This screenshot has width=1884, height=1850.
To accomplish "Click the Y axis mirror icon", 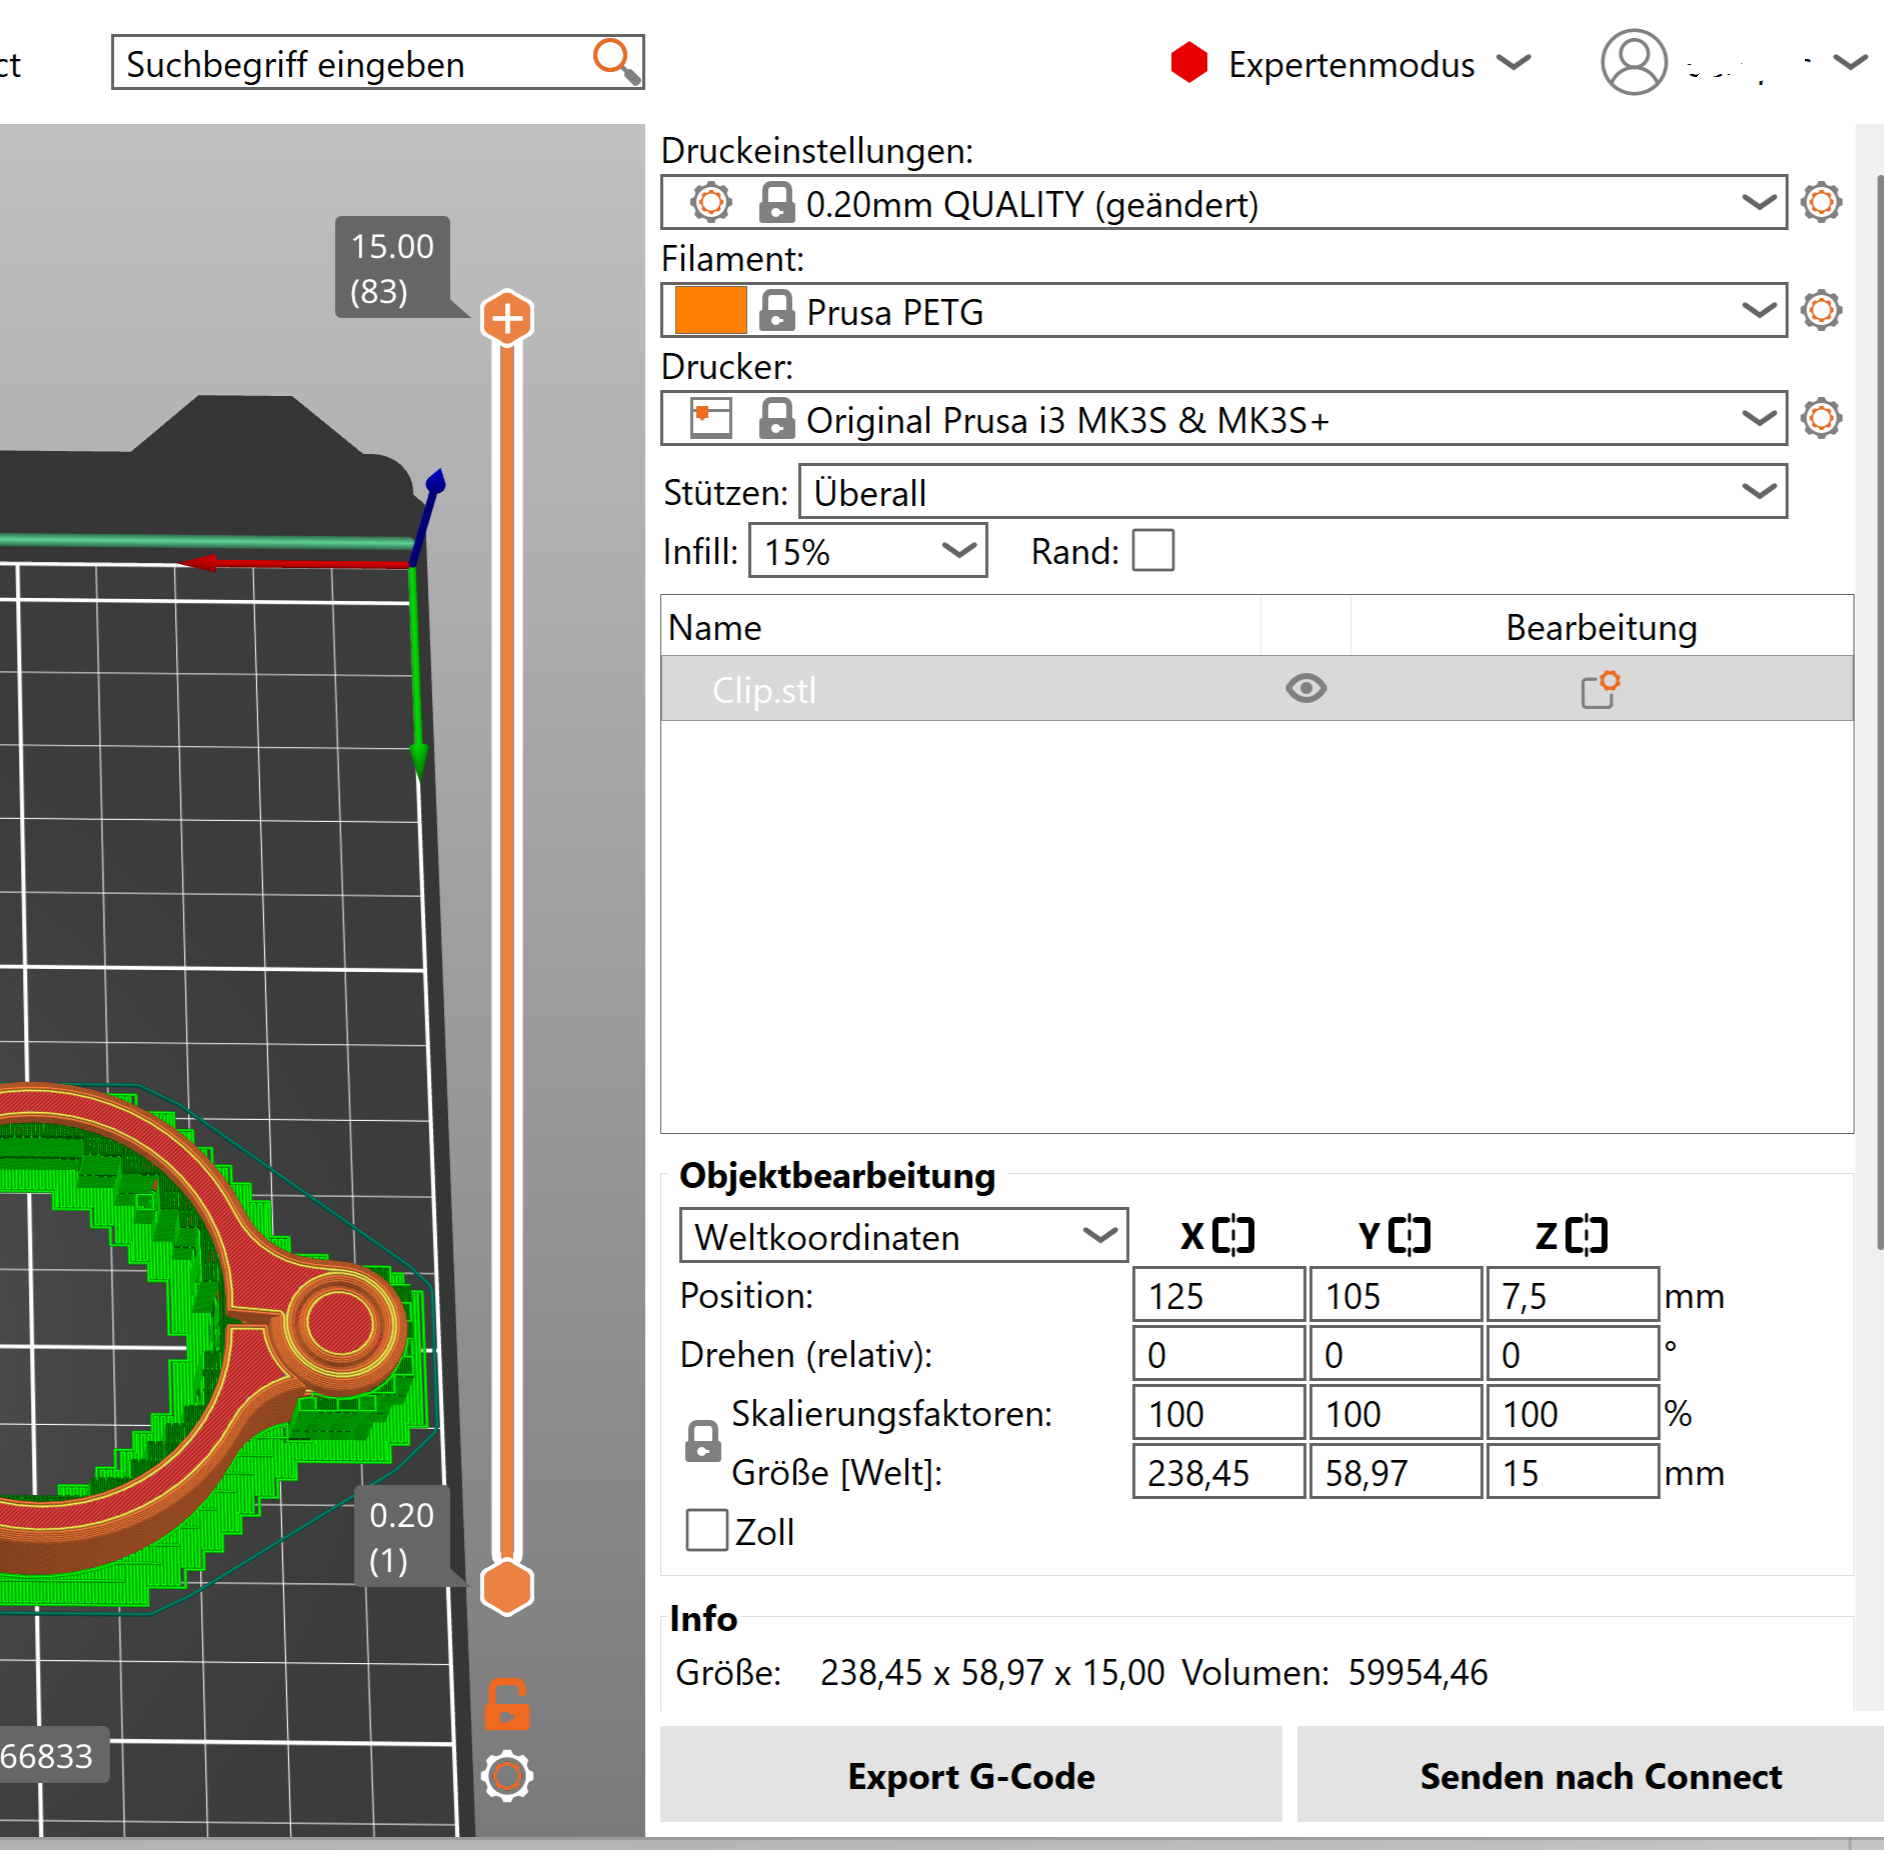I will pyautogui.click(x=1410, y=1235).
